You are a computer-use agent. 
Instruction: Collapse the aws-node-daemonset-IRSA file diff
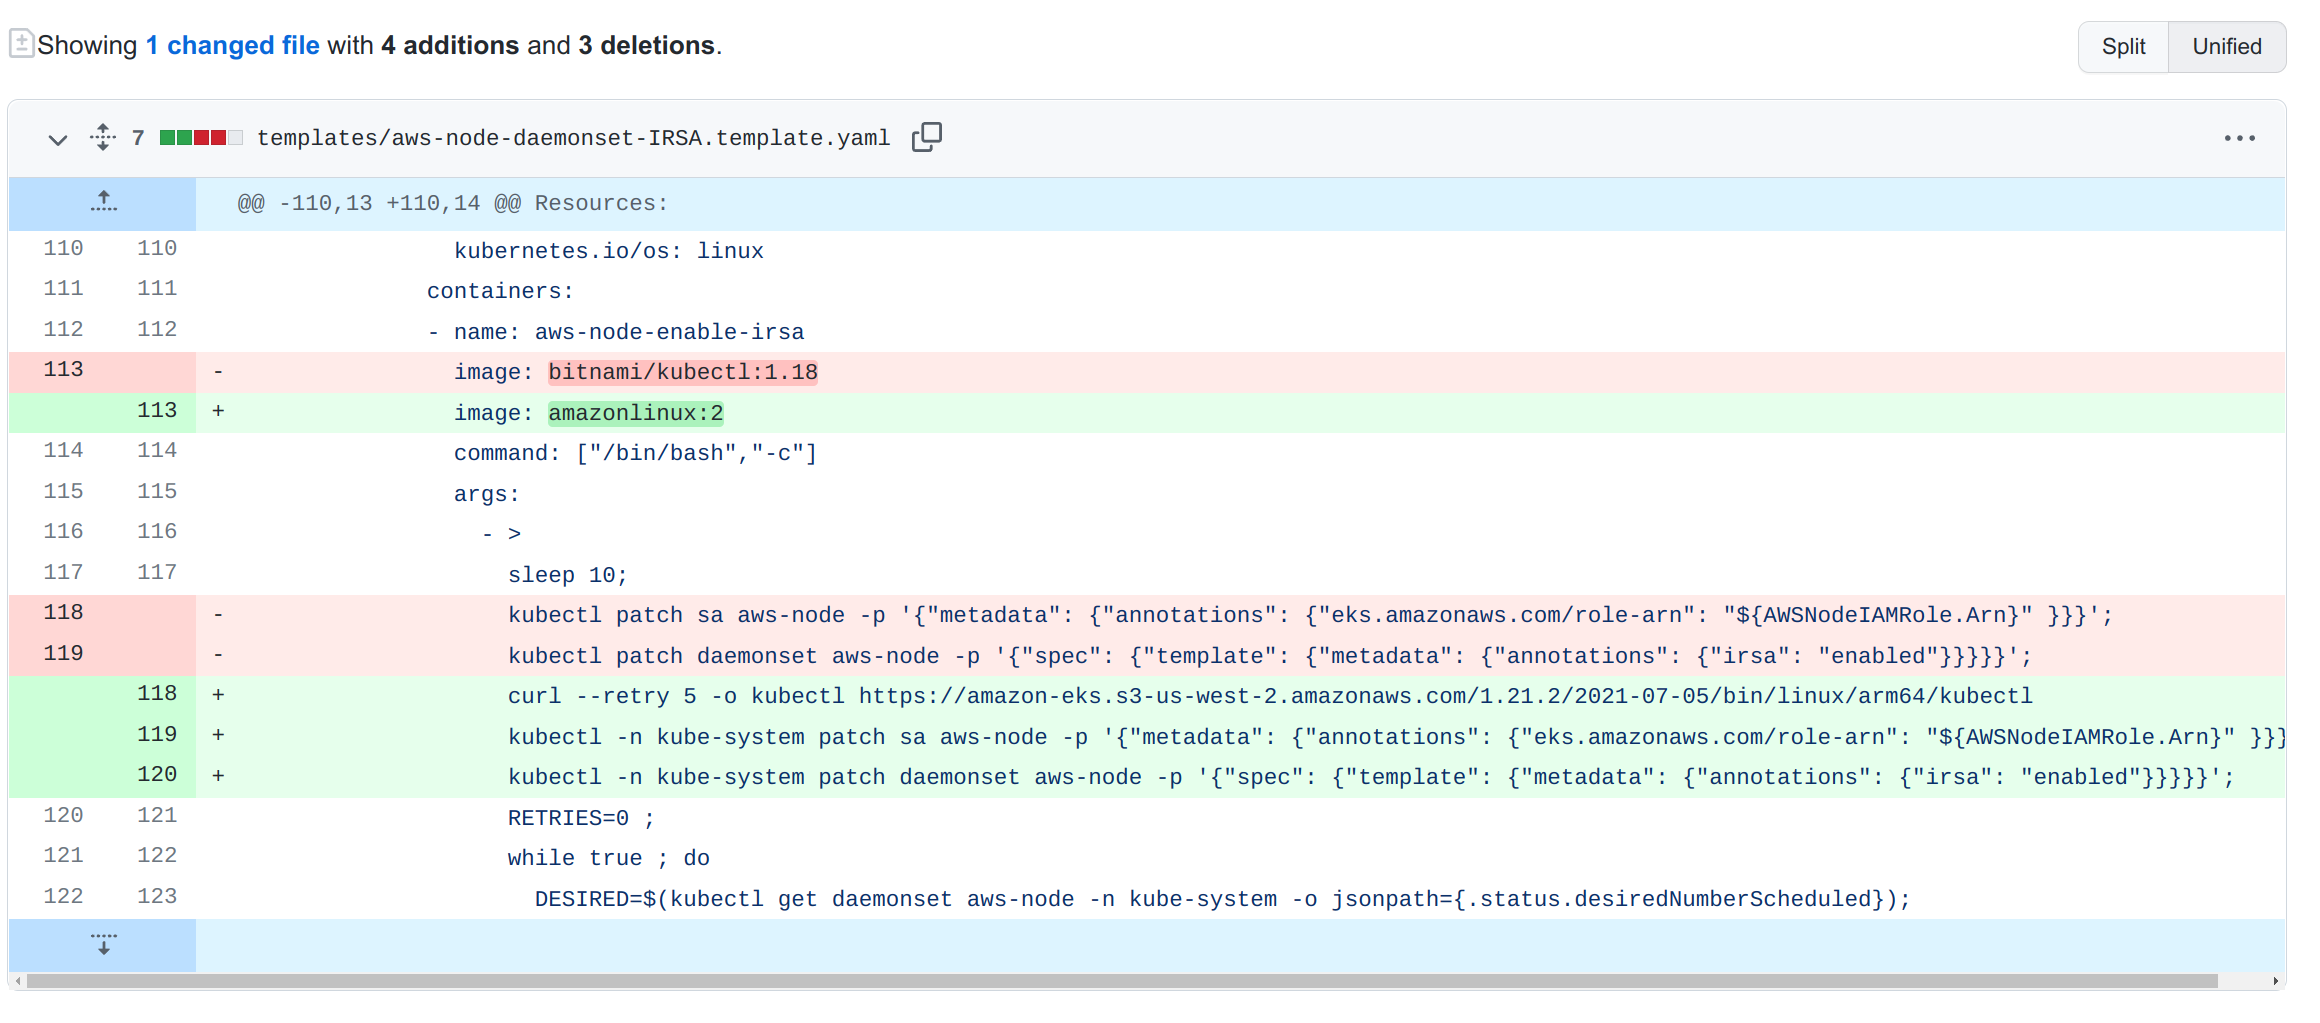[x=57, y=140]
